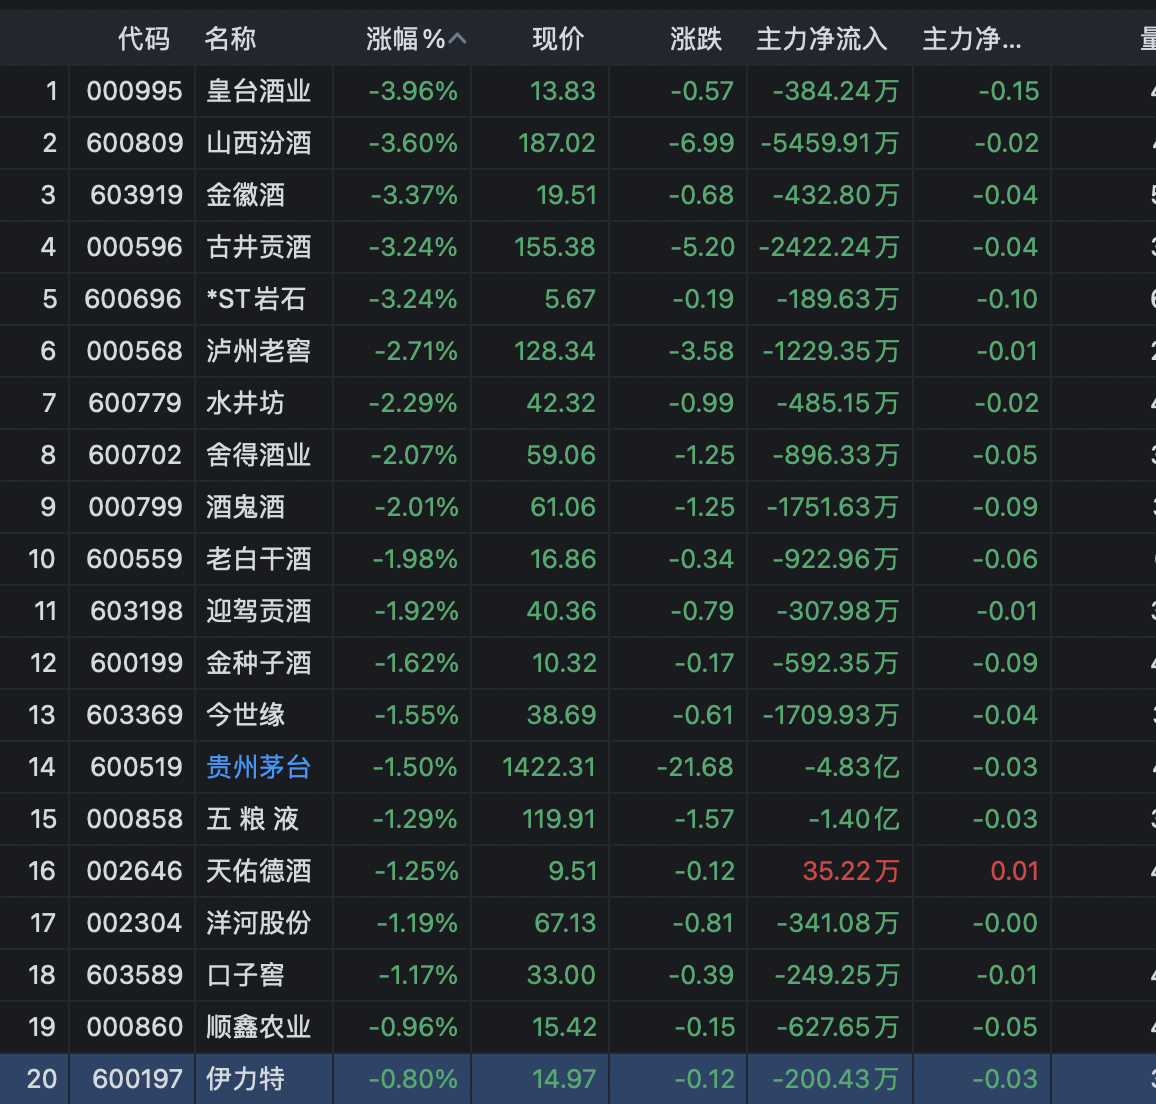The image size is (1156, 1104).
Task: Click stock code 000860
Action: [x=134, y=1027]
